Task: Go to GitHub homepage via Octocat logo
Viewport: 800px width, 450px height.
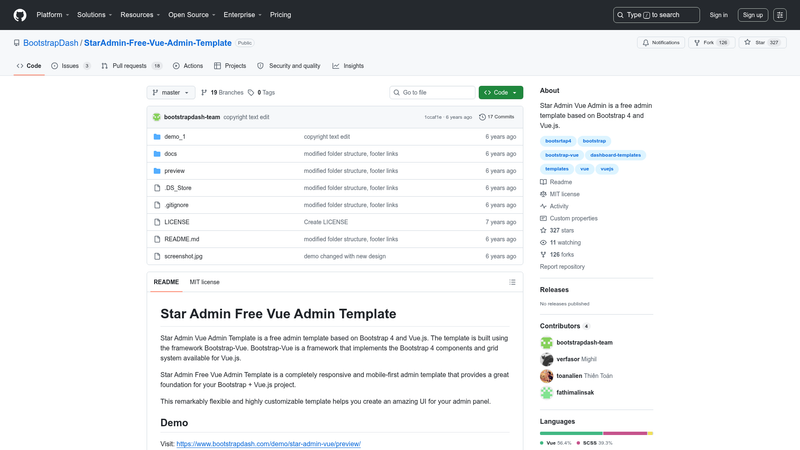Action: (20, 15)
